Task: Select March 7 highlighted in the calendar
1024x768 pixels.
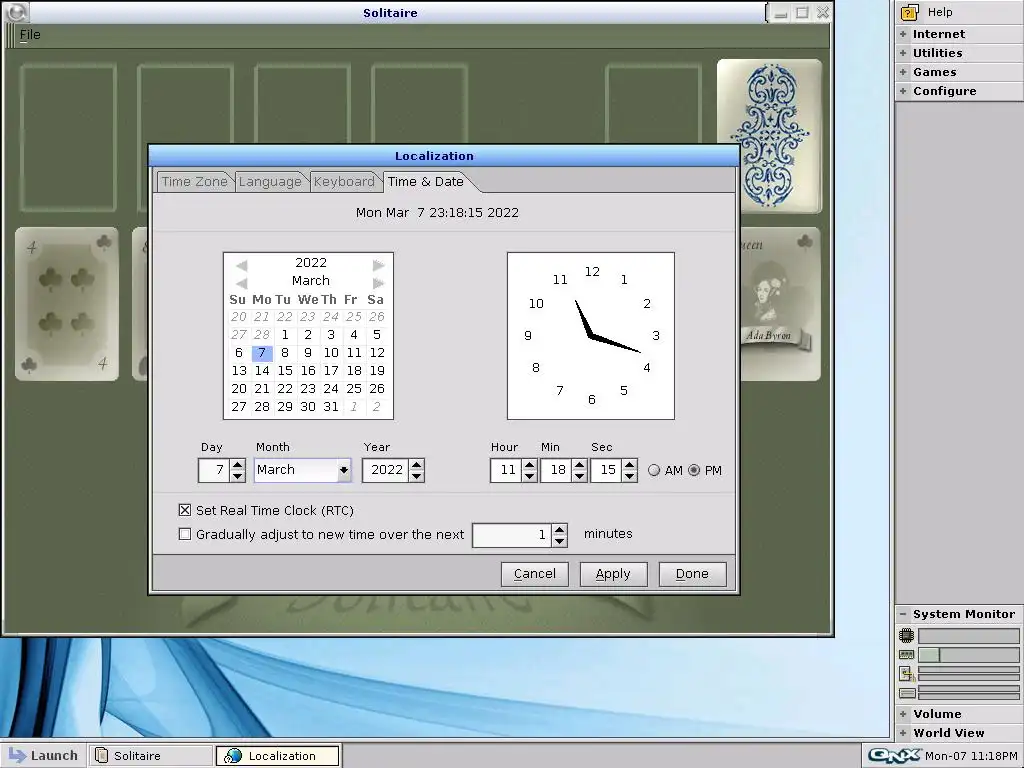Action: coord(262,353)
